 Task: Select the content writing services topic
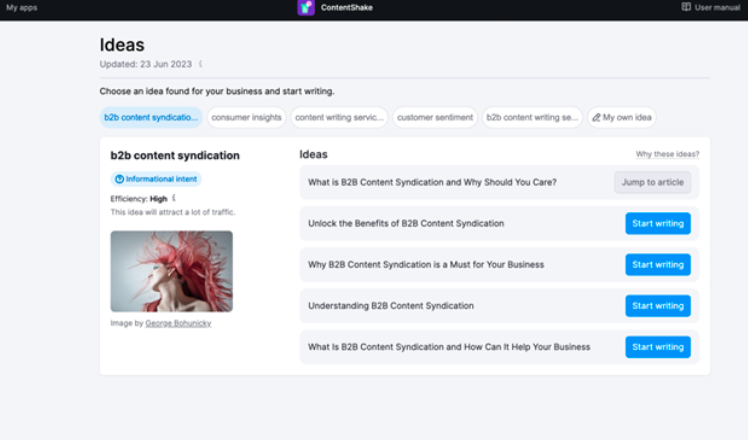[x=340, y=117]
